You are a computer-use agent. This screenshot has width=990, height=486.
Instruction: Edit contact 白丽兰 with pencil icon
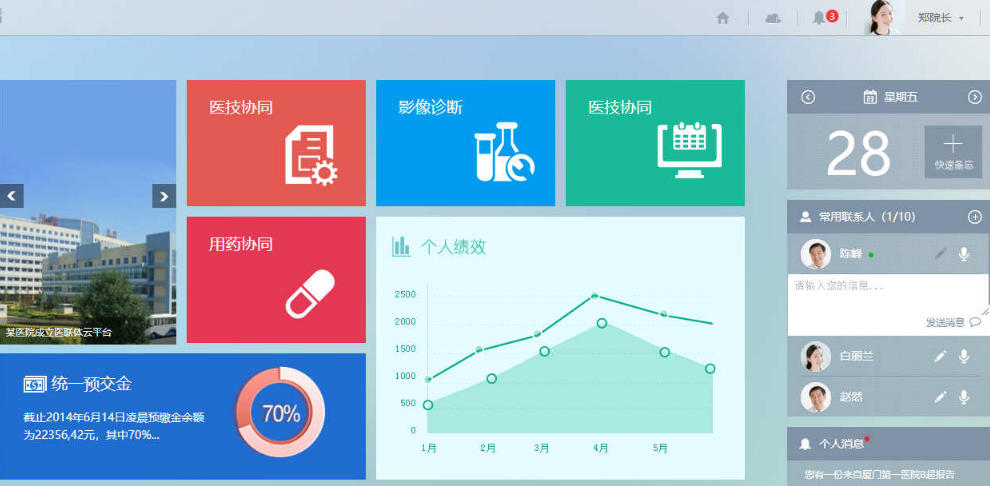[941, 357]
